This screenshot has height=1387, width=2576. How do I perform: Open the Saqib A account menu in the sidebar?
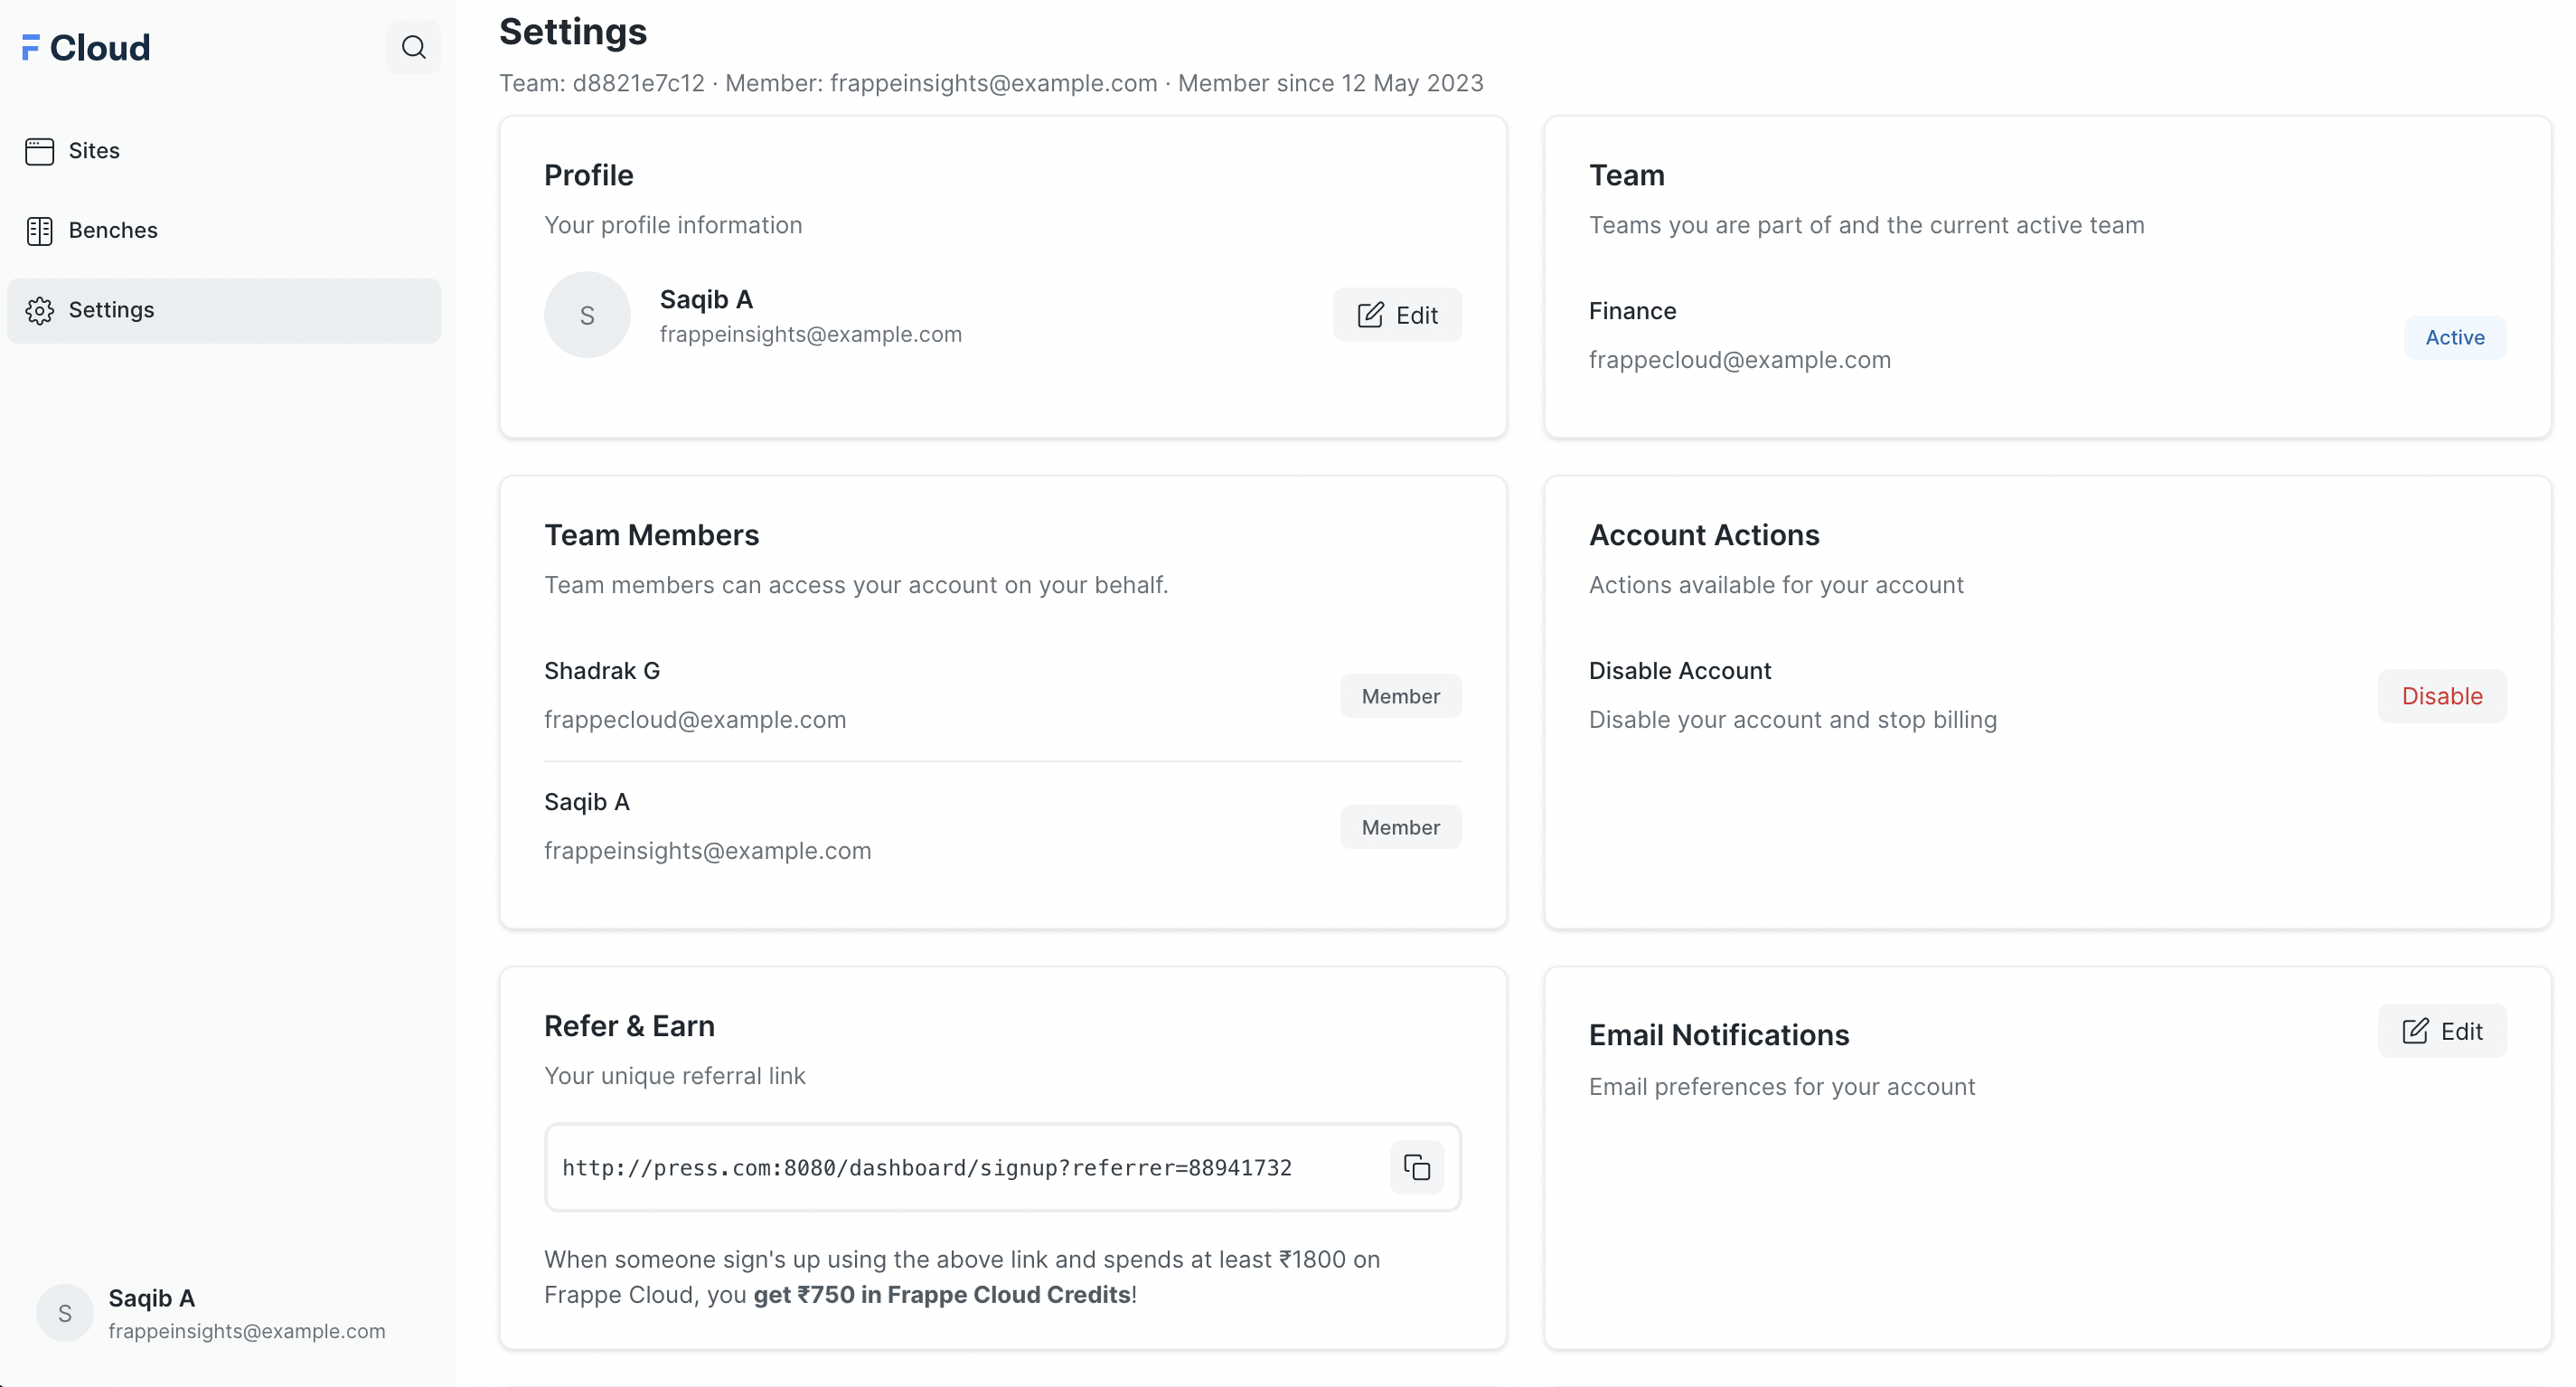point(224,1313)
